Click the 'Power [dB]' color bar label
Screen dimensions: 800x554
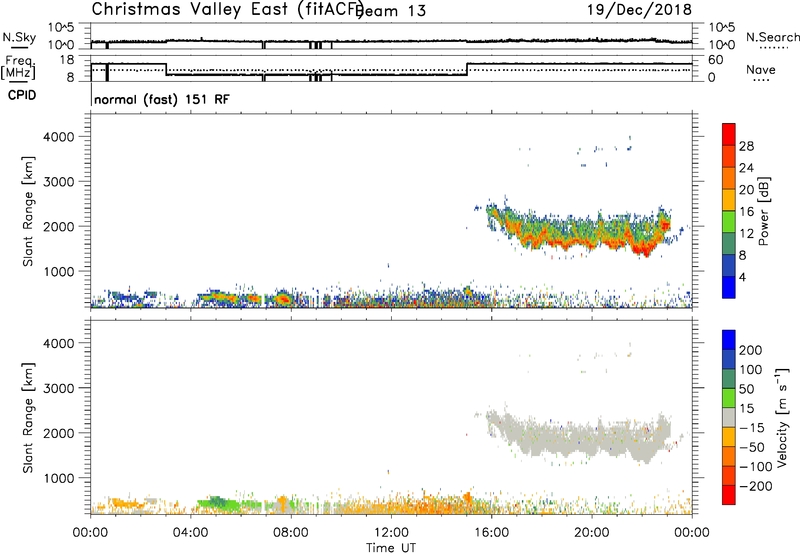[x=763, y=211]
